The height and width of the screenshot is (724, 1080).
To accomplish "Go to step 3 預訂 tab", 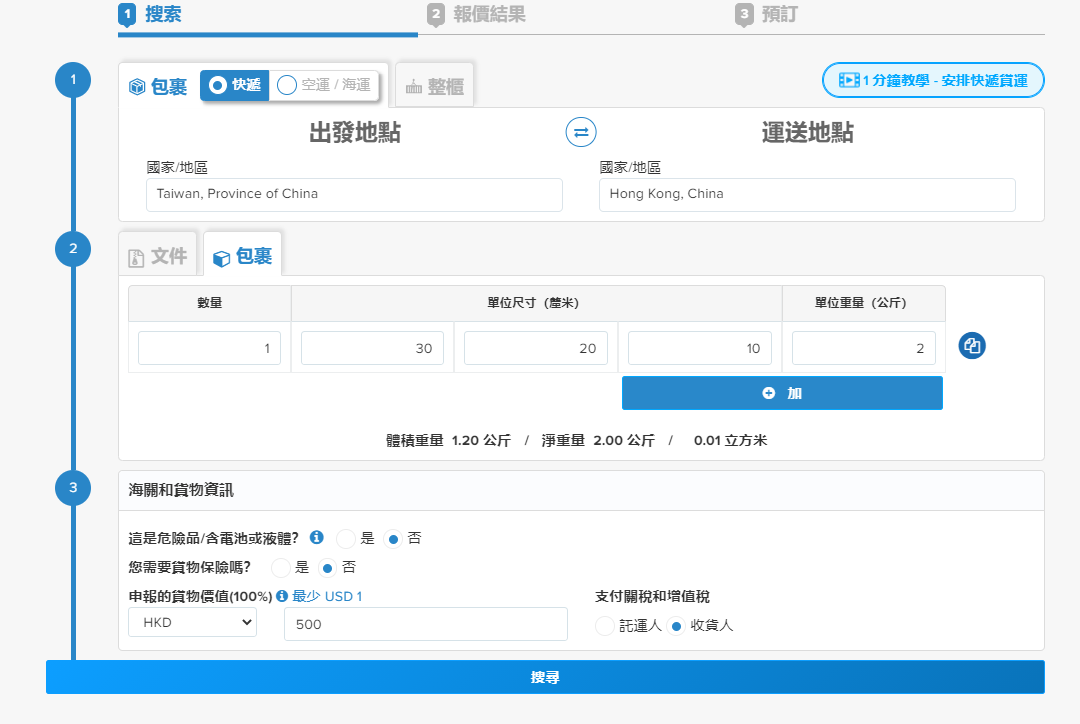I will 766,14.
